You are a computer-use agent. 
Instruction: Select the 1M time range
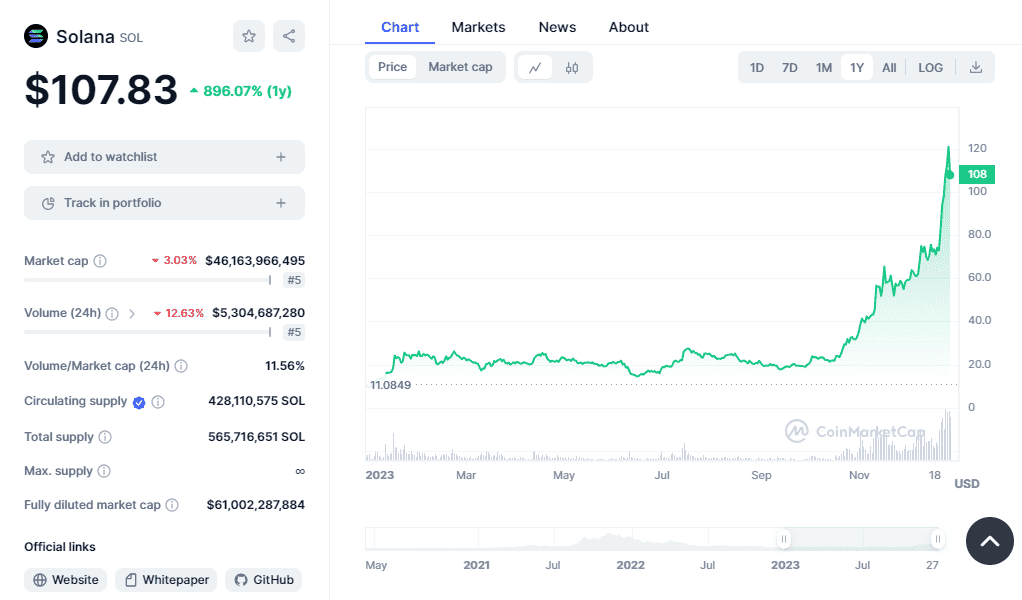[x=824, y=68]
